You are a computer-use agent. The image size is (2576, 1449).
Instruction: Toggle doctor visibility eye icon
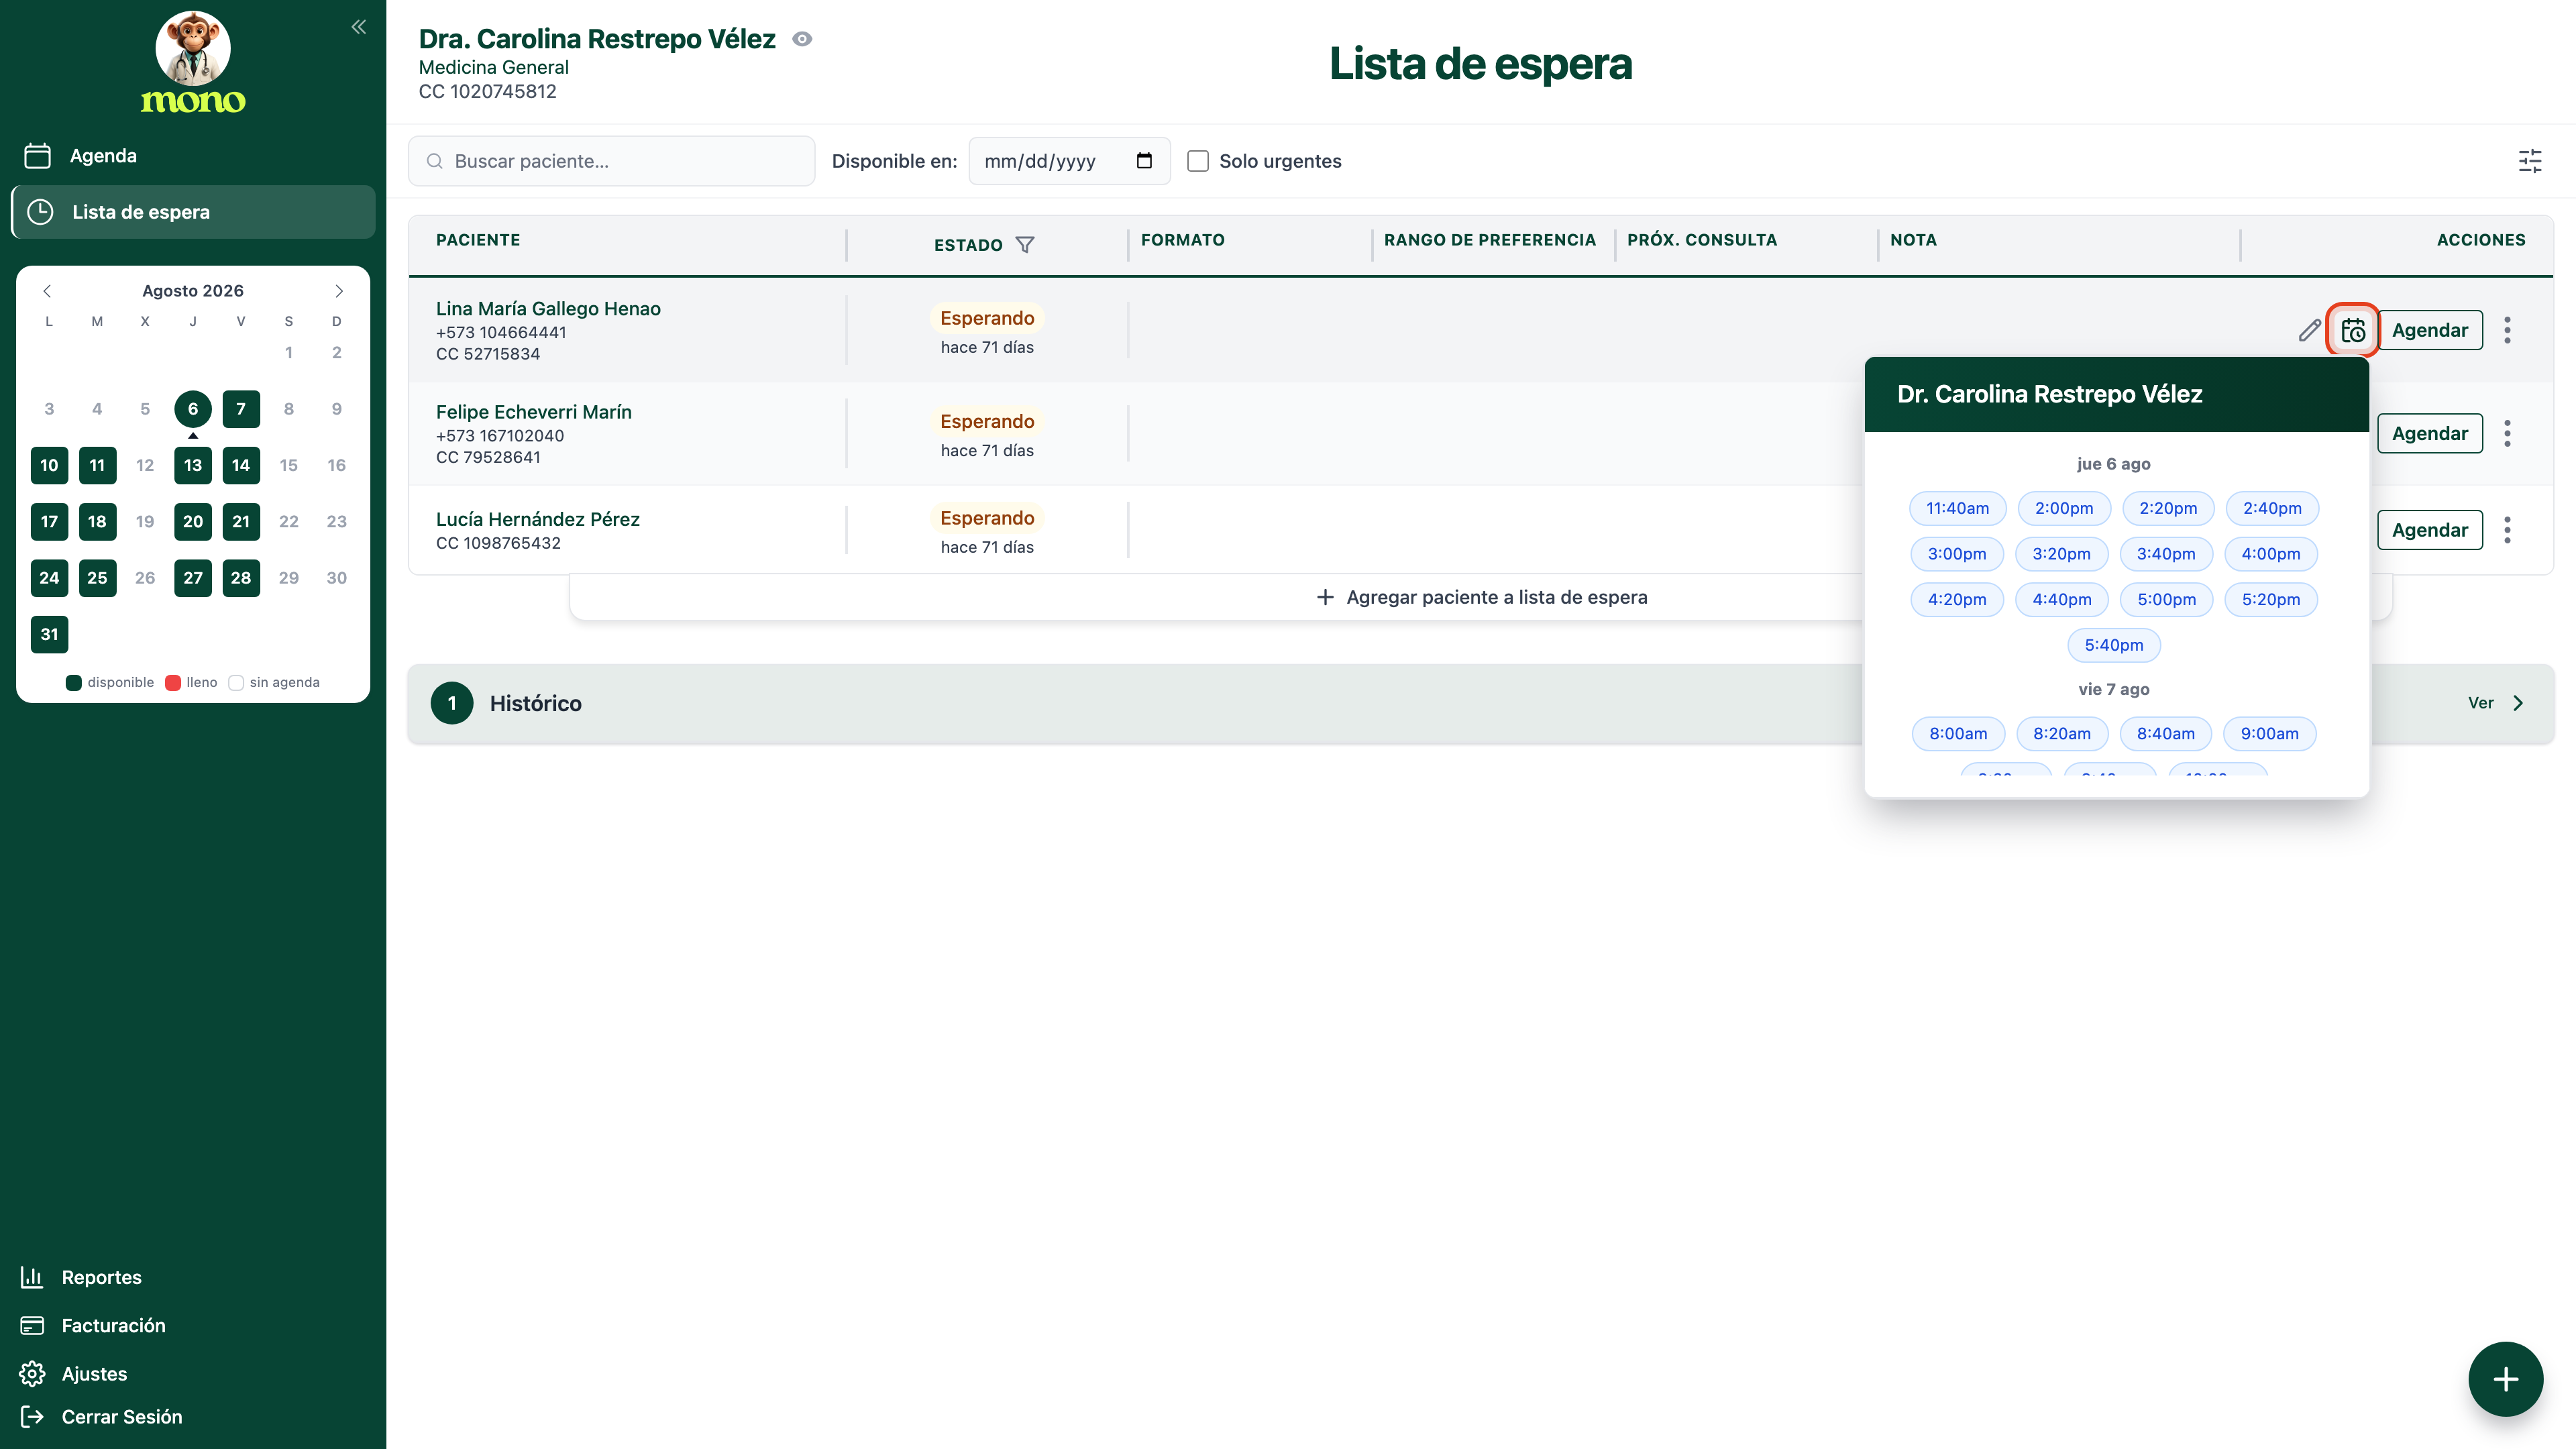click(802, 39)
